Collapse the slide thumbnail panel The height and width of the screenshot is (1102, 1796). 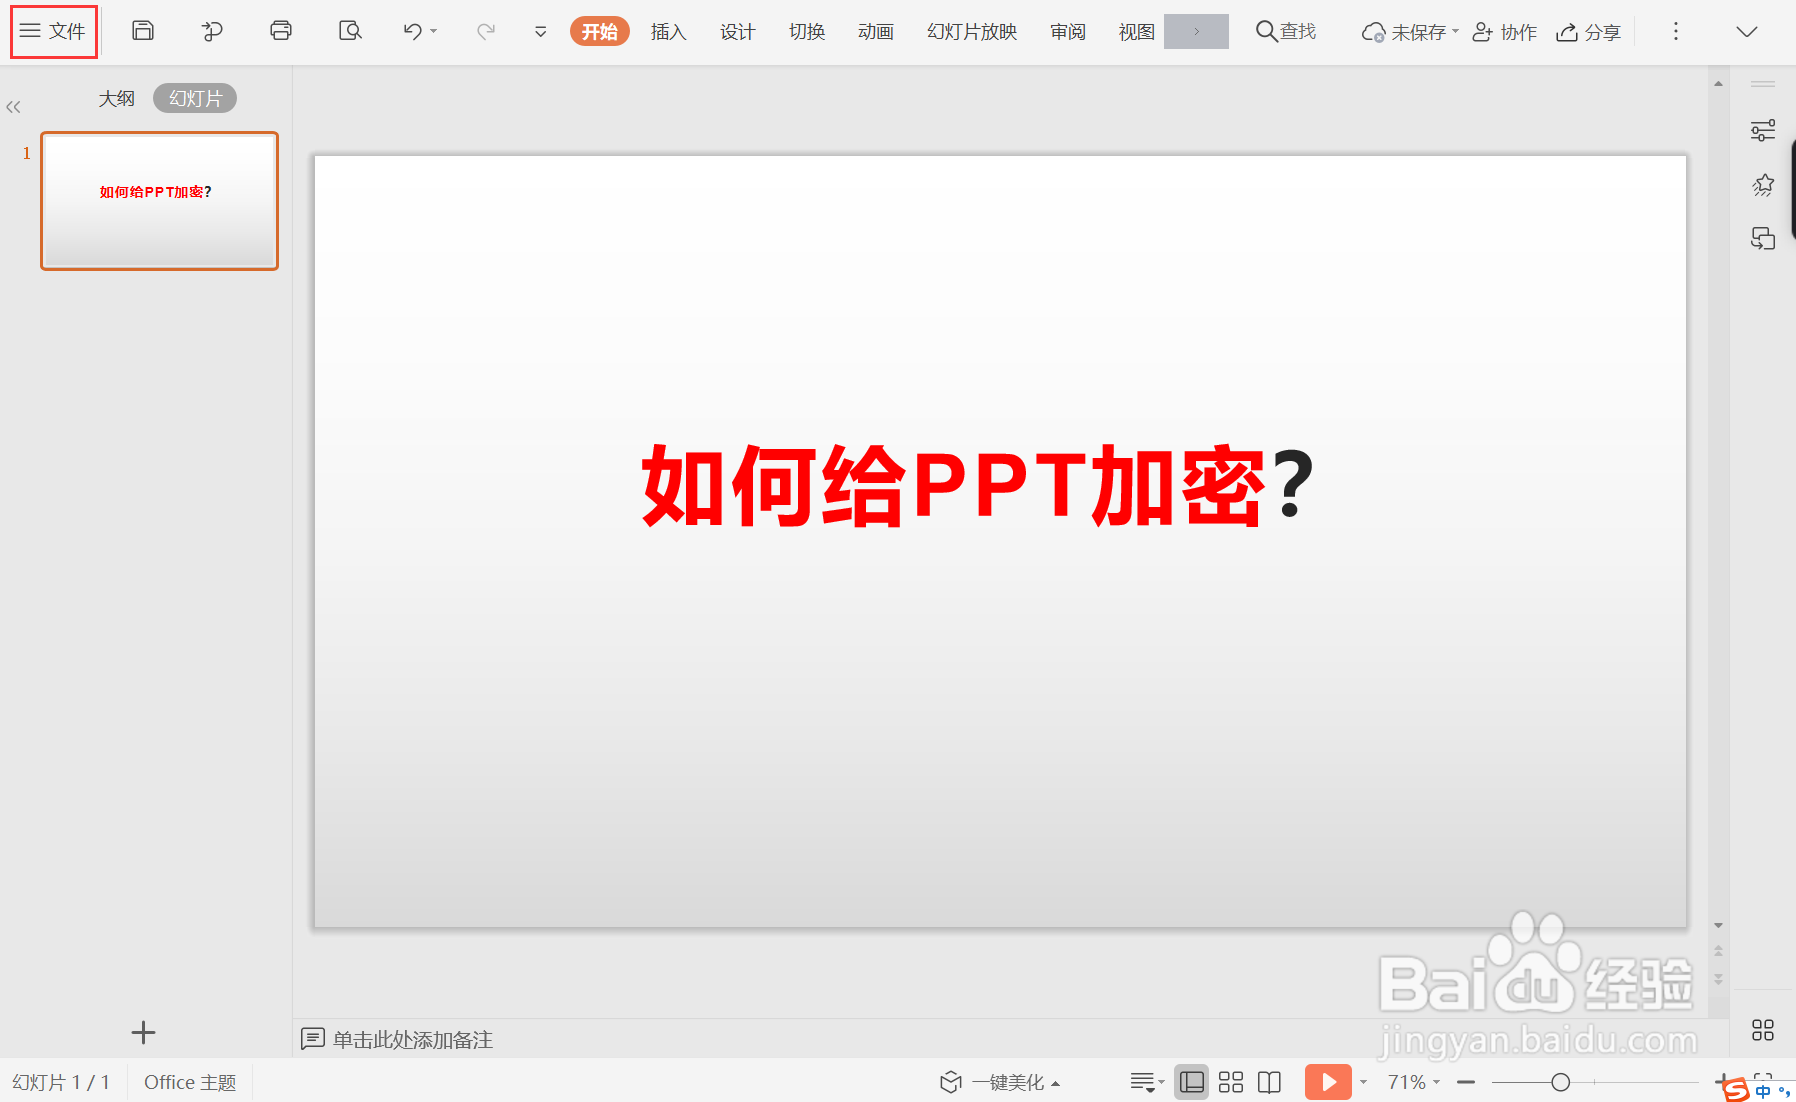(x=14, y=106)
